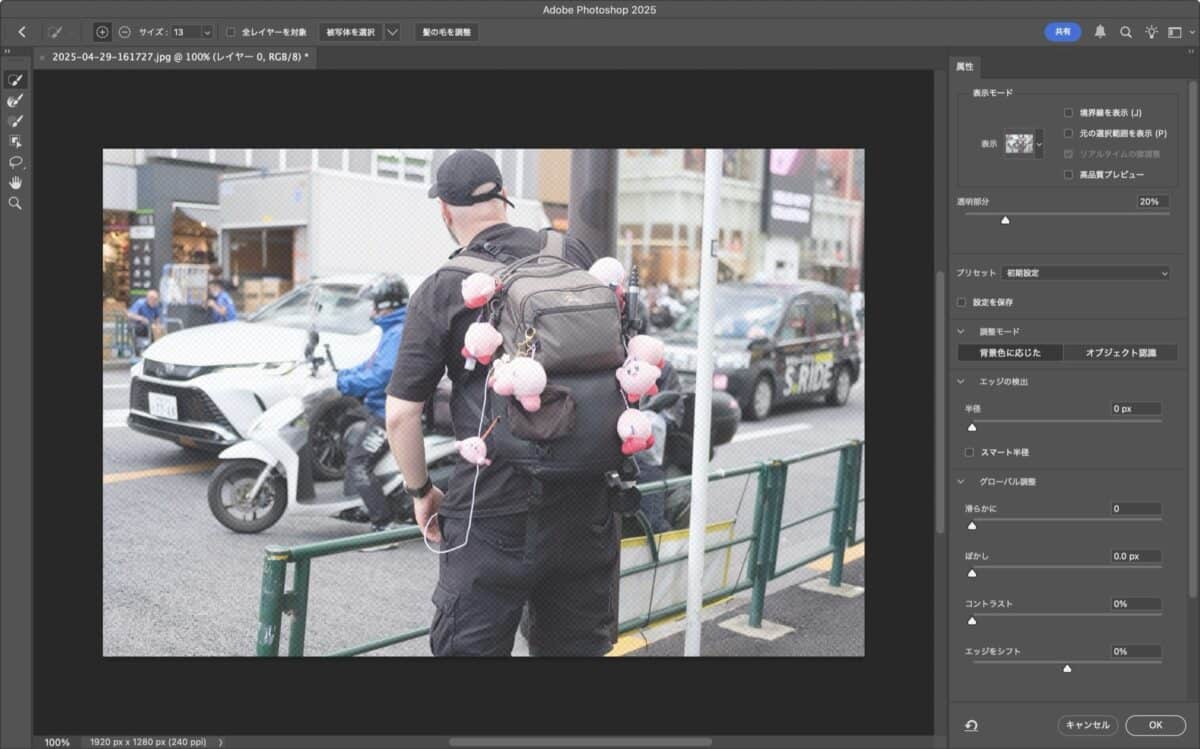
Task: Click the 100% zoom level in status bar
Action: tap(57, 742)
